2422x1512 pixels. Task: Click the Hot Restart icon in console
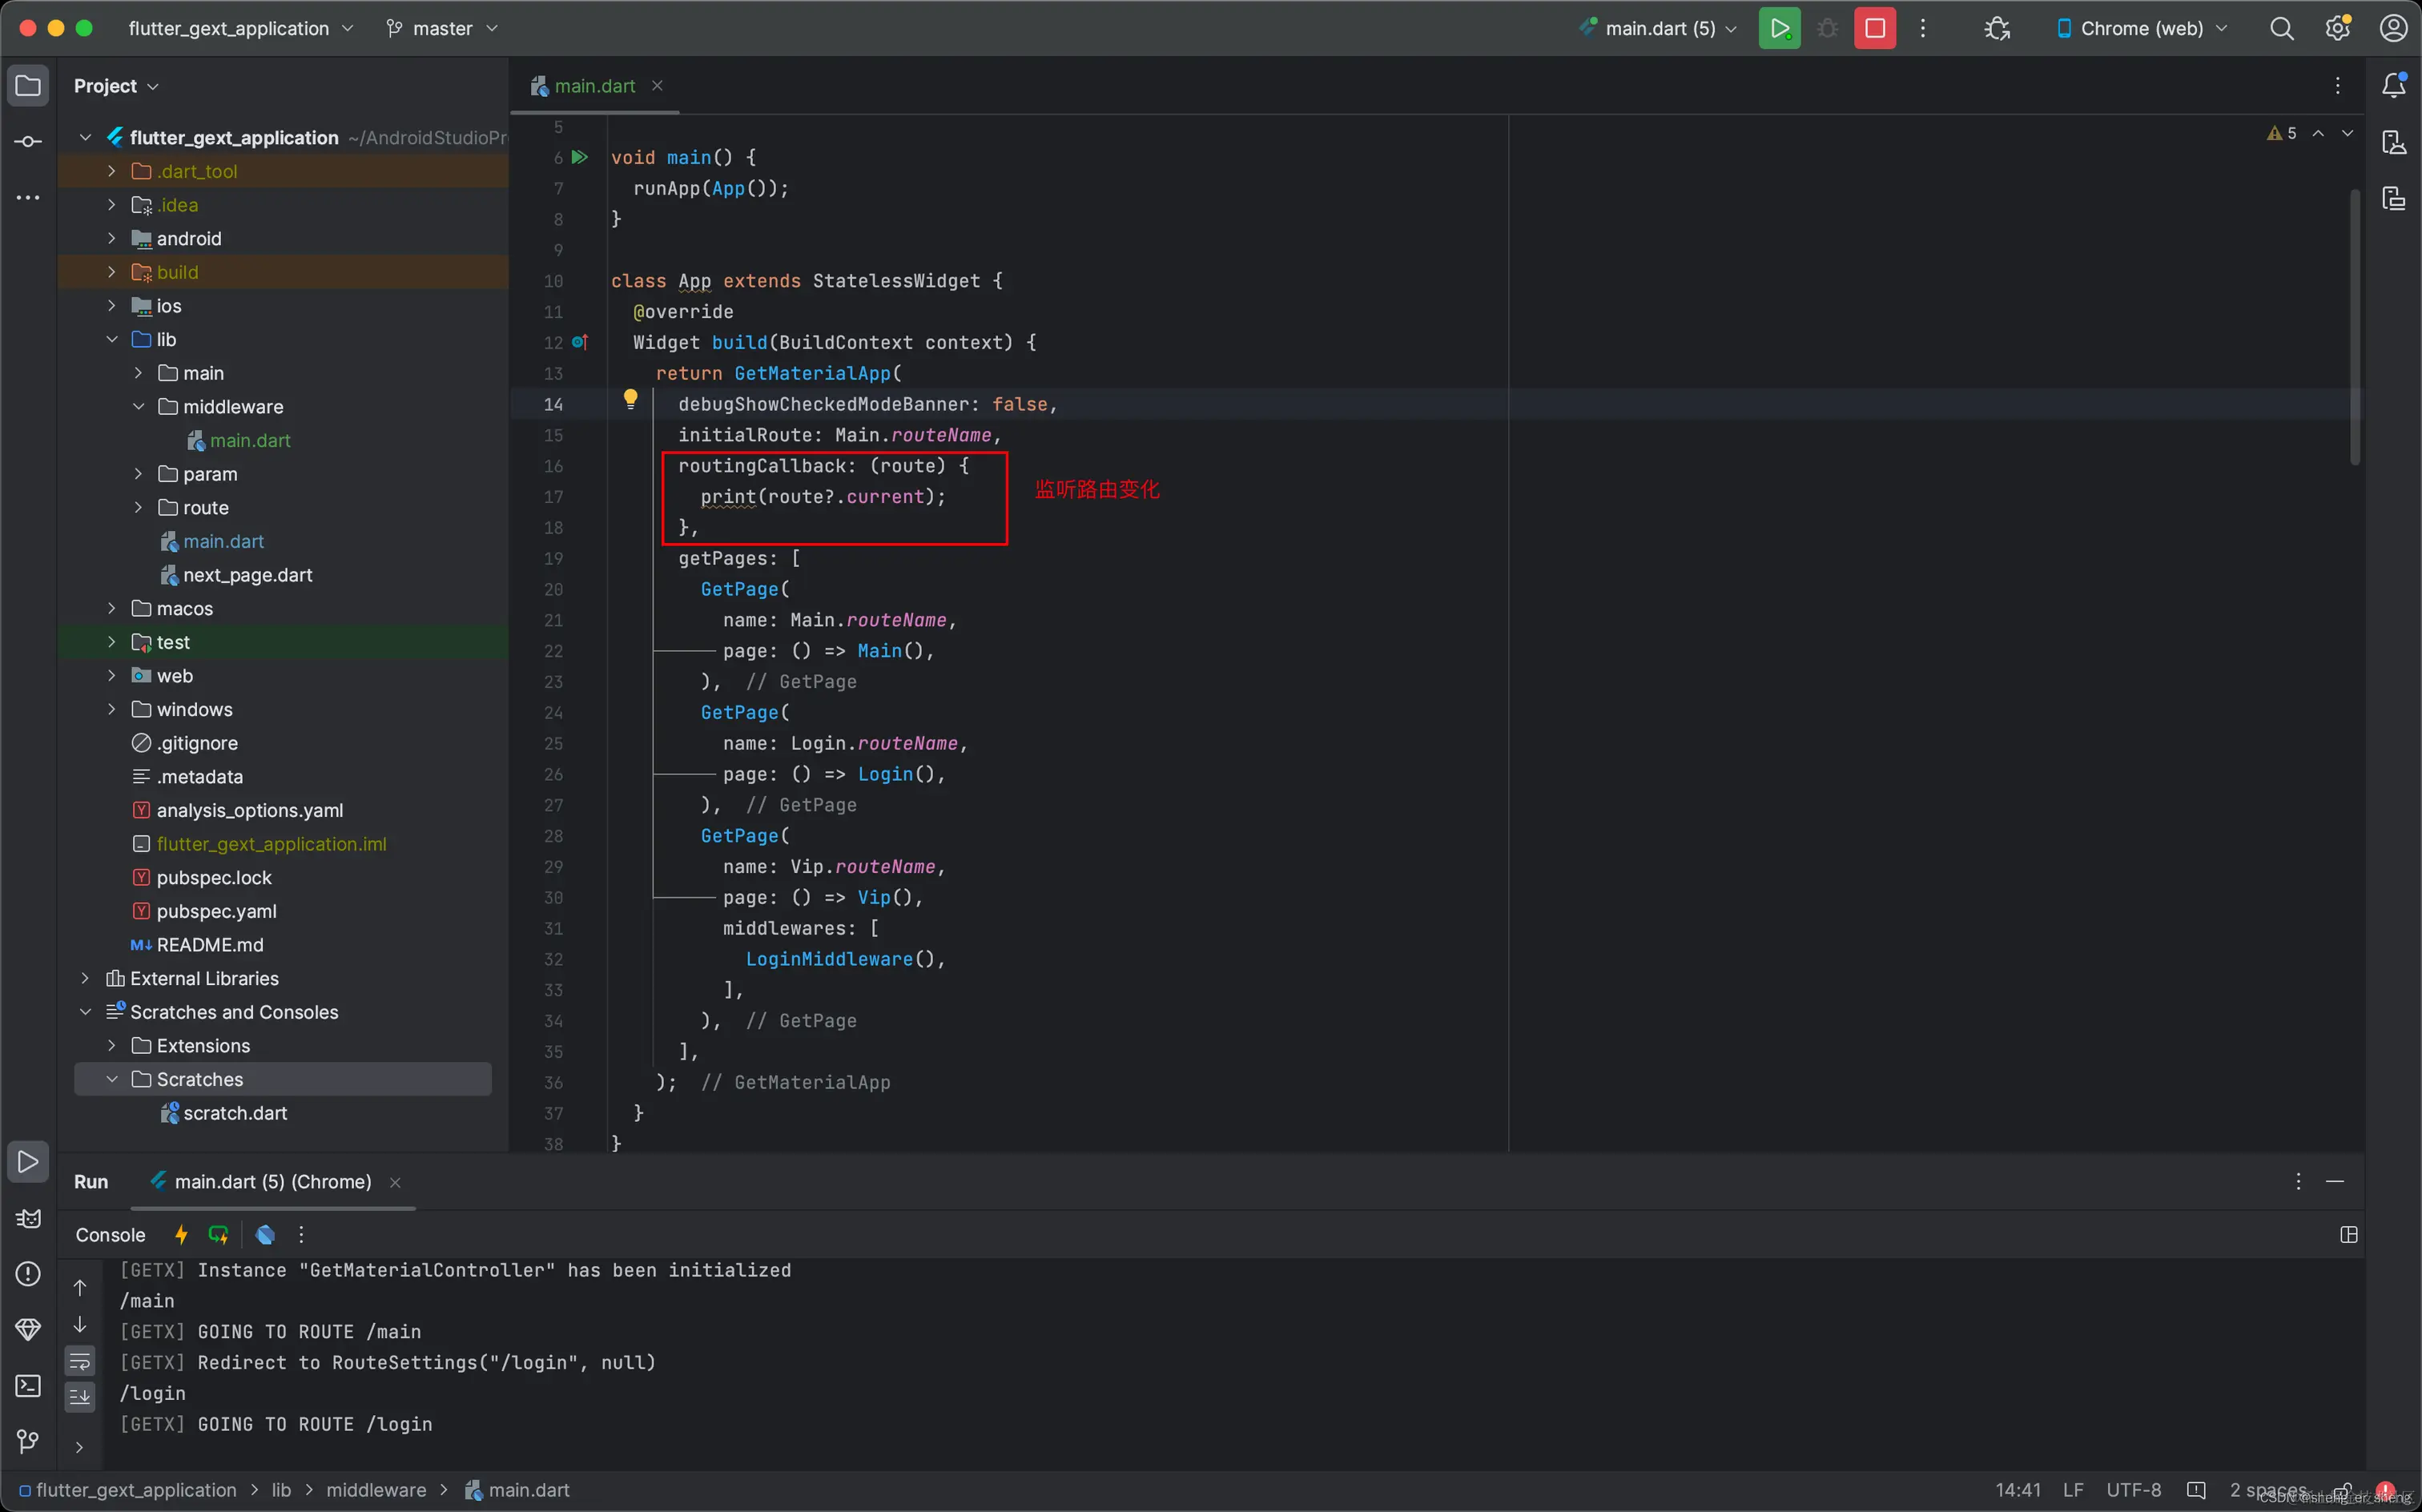218,1235
